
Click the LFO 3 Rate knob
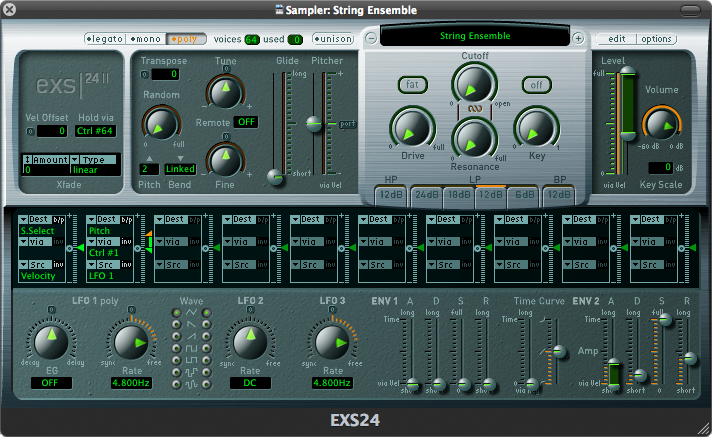coord(332,342)
